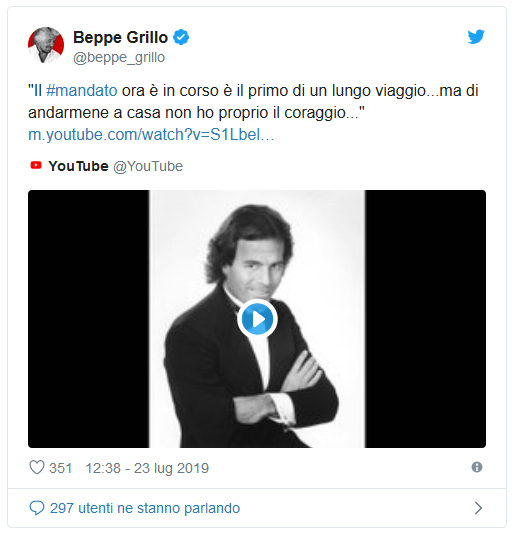Open the Beppe Grillo display name
The image size is (513, 536).
(120, 37)
